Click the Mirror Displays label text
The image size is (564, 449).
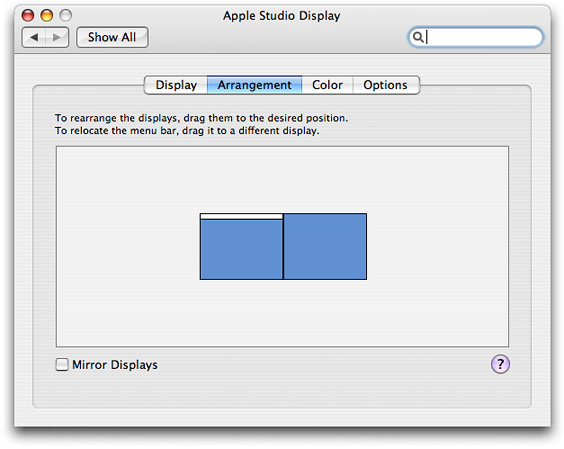[x=115, y=365]
